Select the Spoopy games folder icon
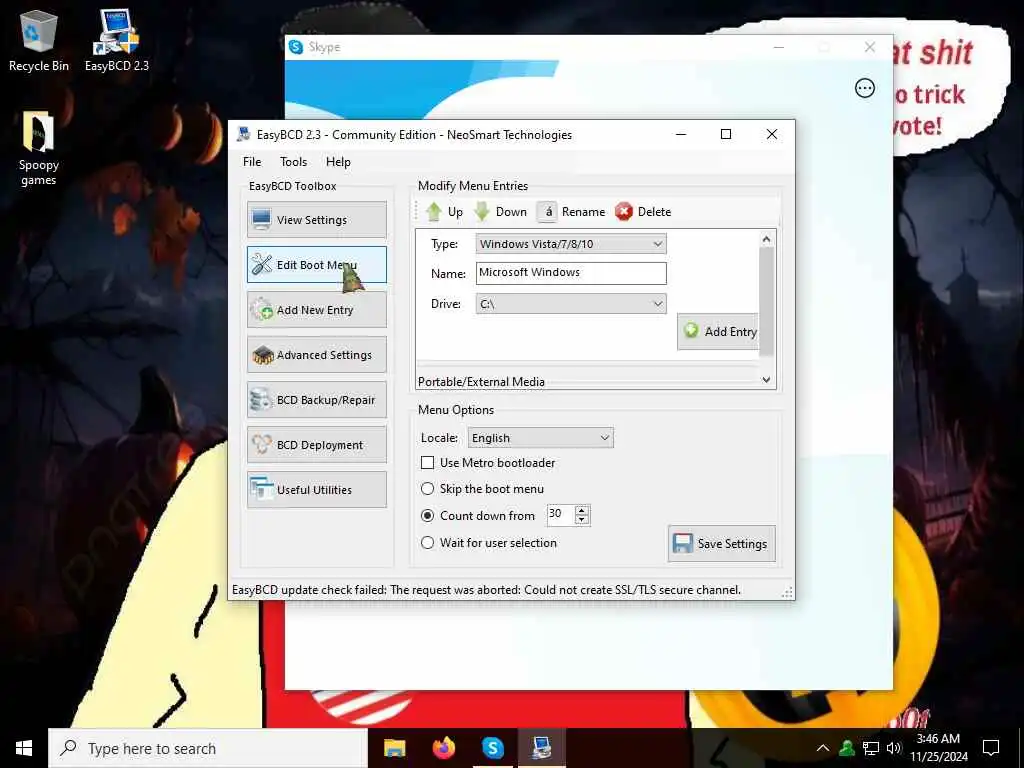This screenshot has width=1024, height=768. click(39, 148)
